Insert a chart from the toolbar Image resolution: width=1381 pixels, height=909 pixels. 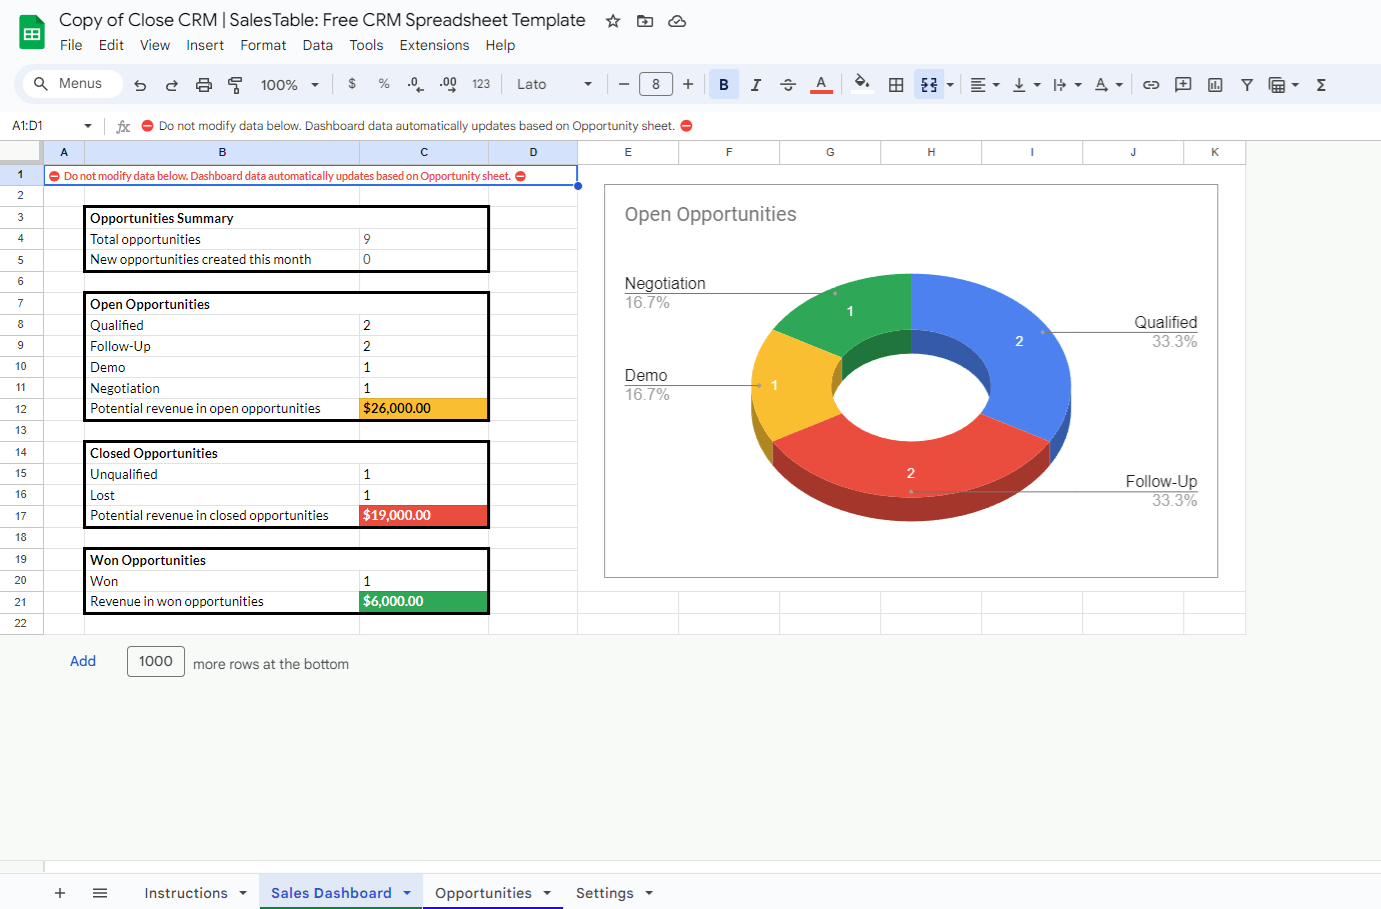pyautogui.click(x=1215, y=84)
